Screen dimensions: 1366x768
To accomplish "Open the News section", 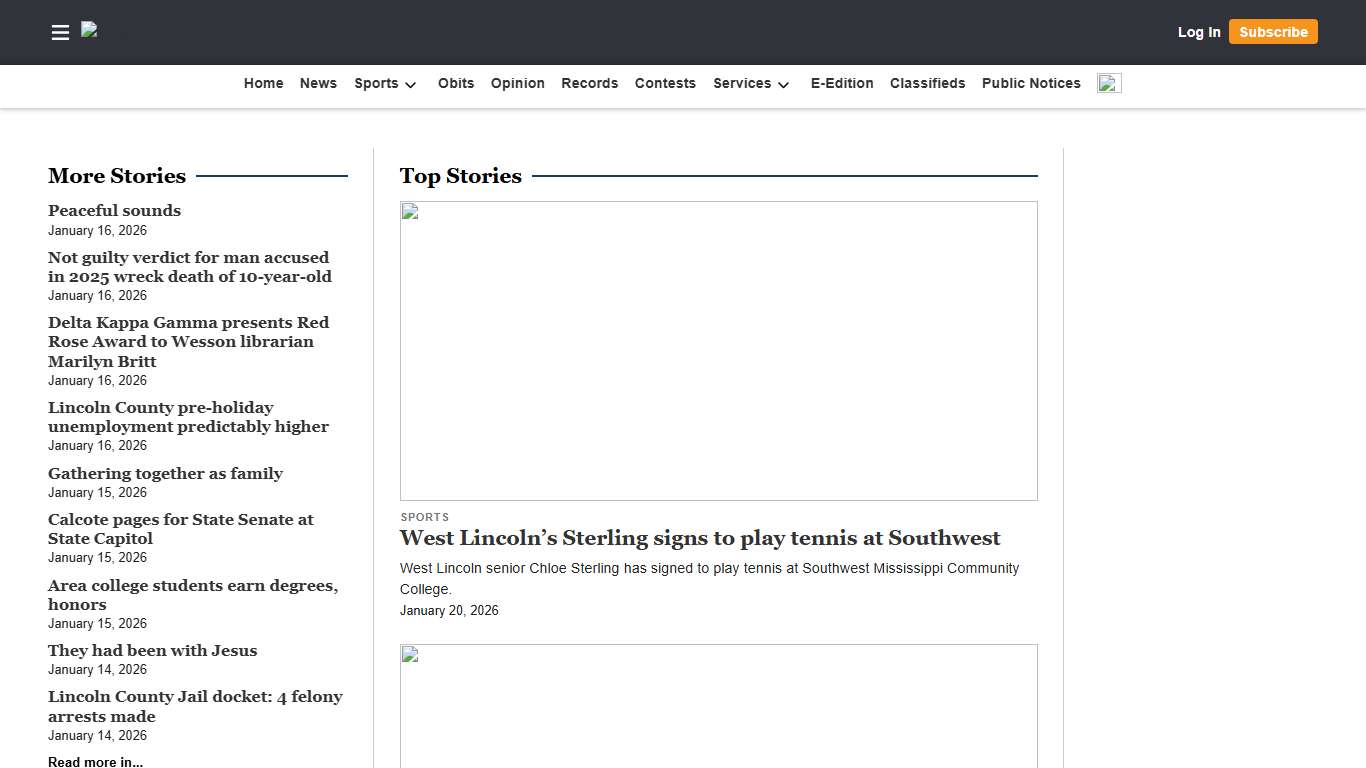I will pos(318,84).
